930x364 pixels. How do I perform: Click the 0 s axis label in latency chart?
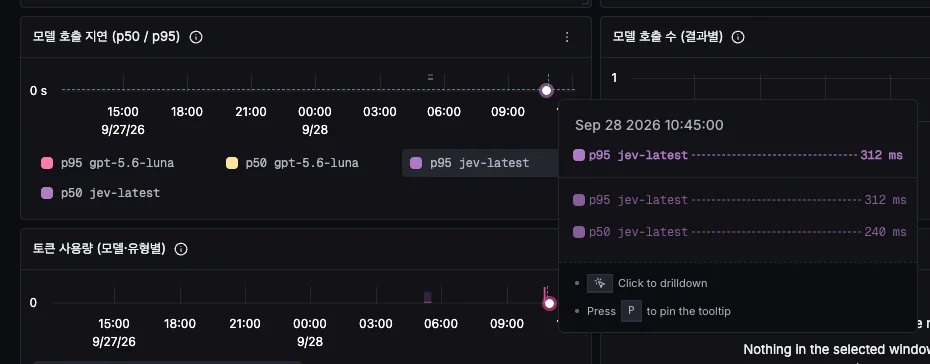[39, 91]
